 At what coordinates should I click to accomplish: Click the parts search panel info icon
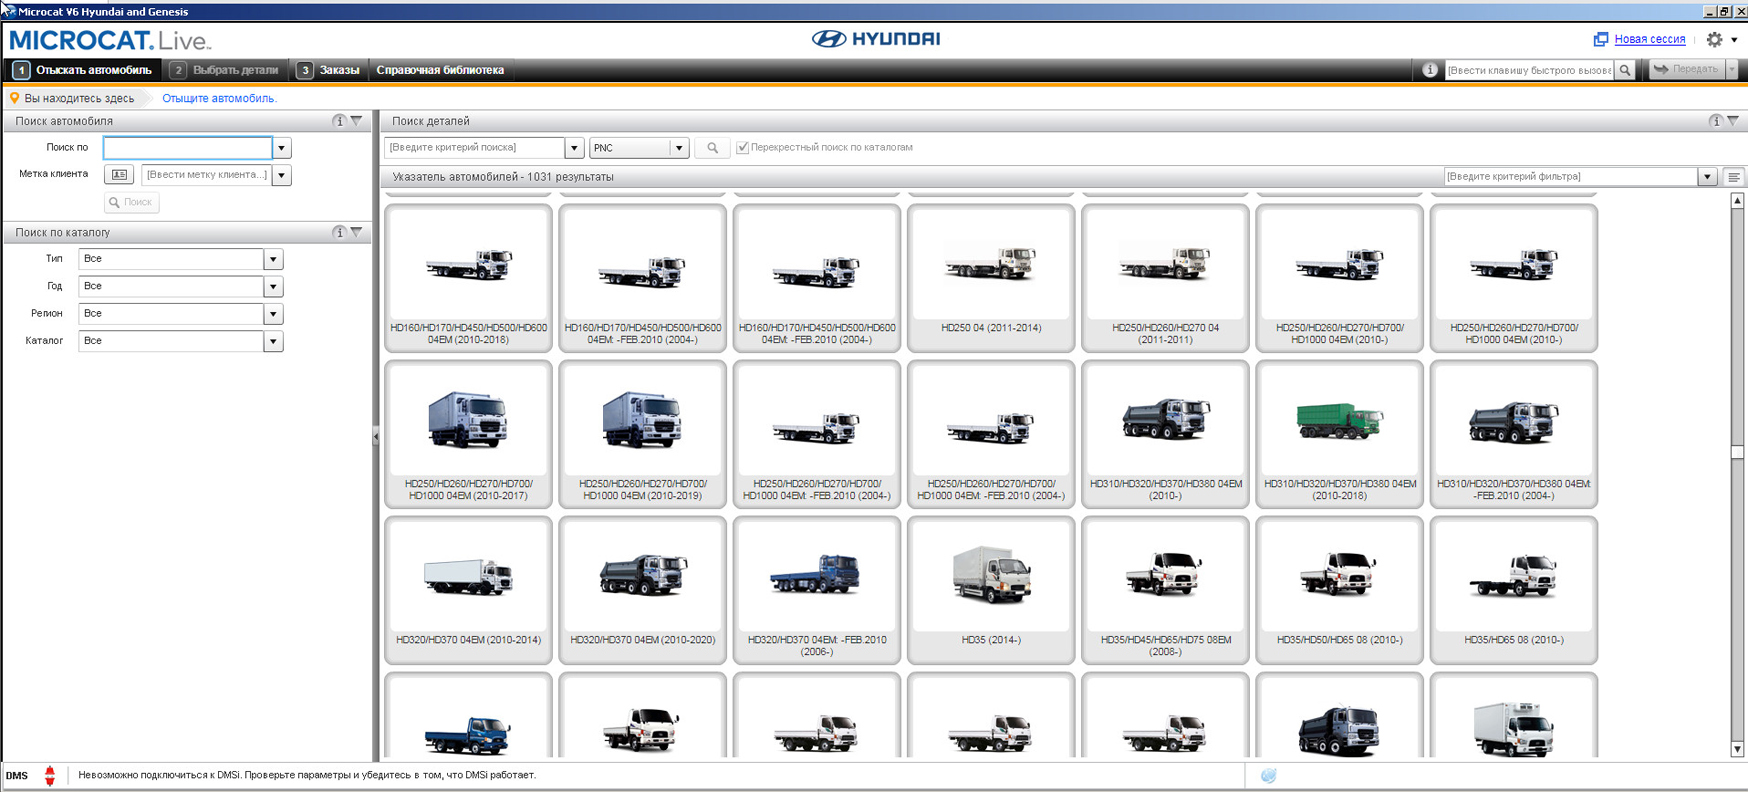coord(1715,121)
